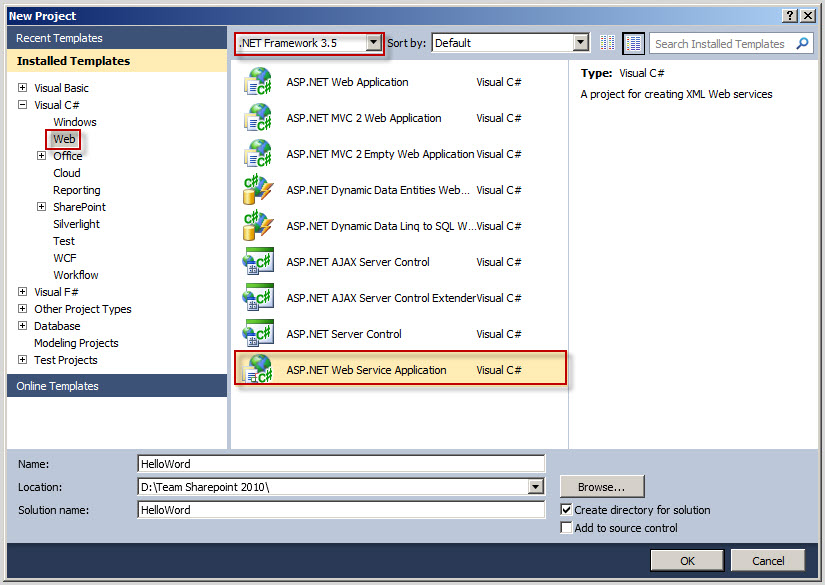Select the Other Project Types label
The width and height of the screenshot is (825, 585).
coord(83,309)
